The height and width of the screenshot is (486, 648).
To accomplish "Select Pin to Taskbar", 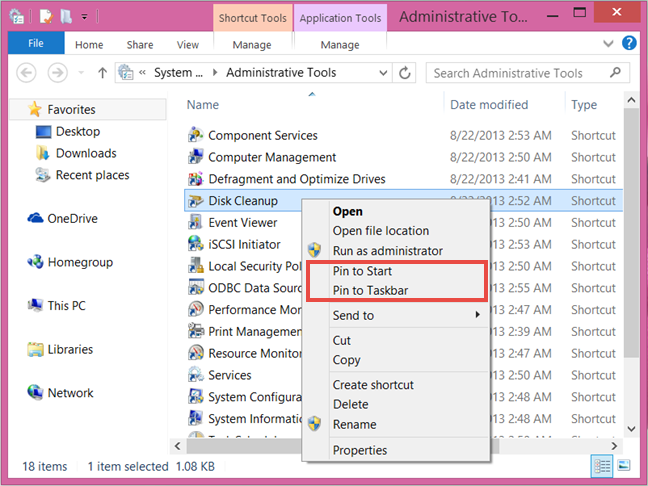I will pyautogui.click(x=370, y=291).
